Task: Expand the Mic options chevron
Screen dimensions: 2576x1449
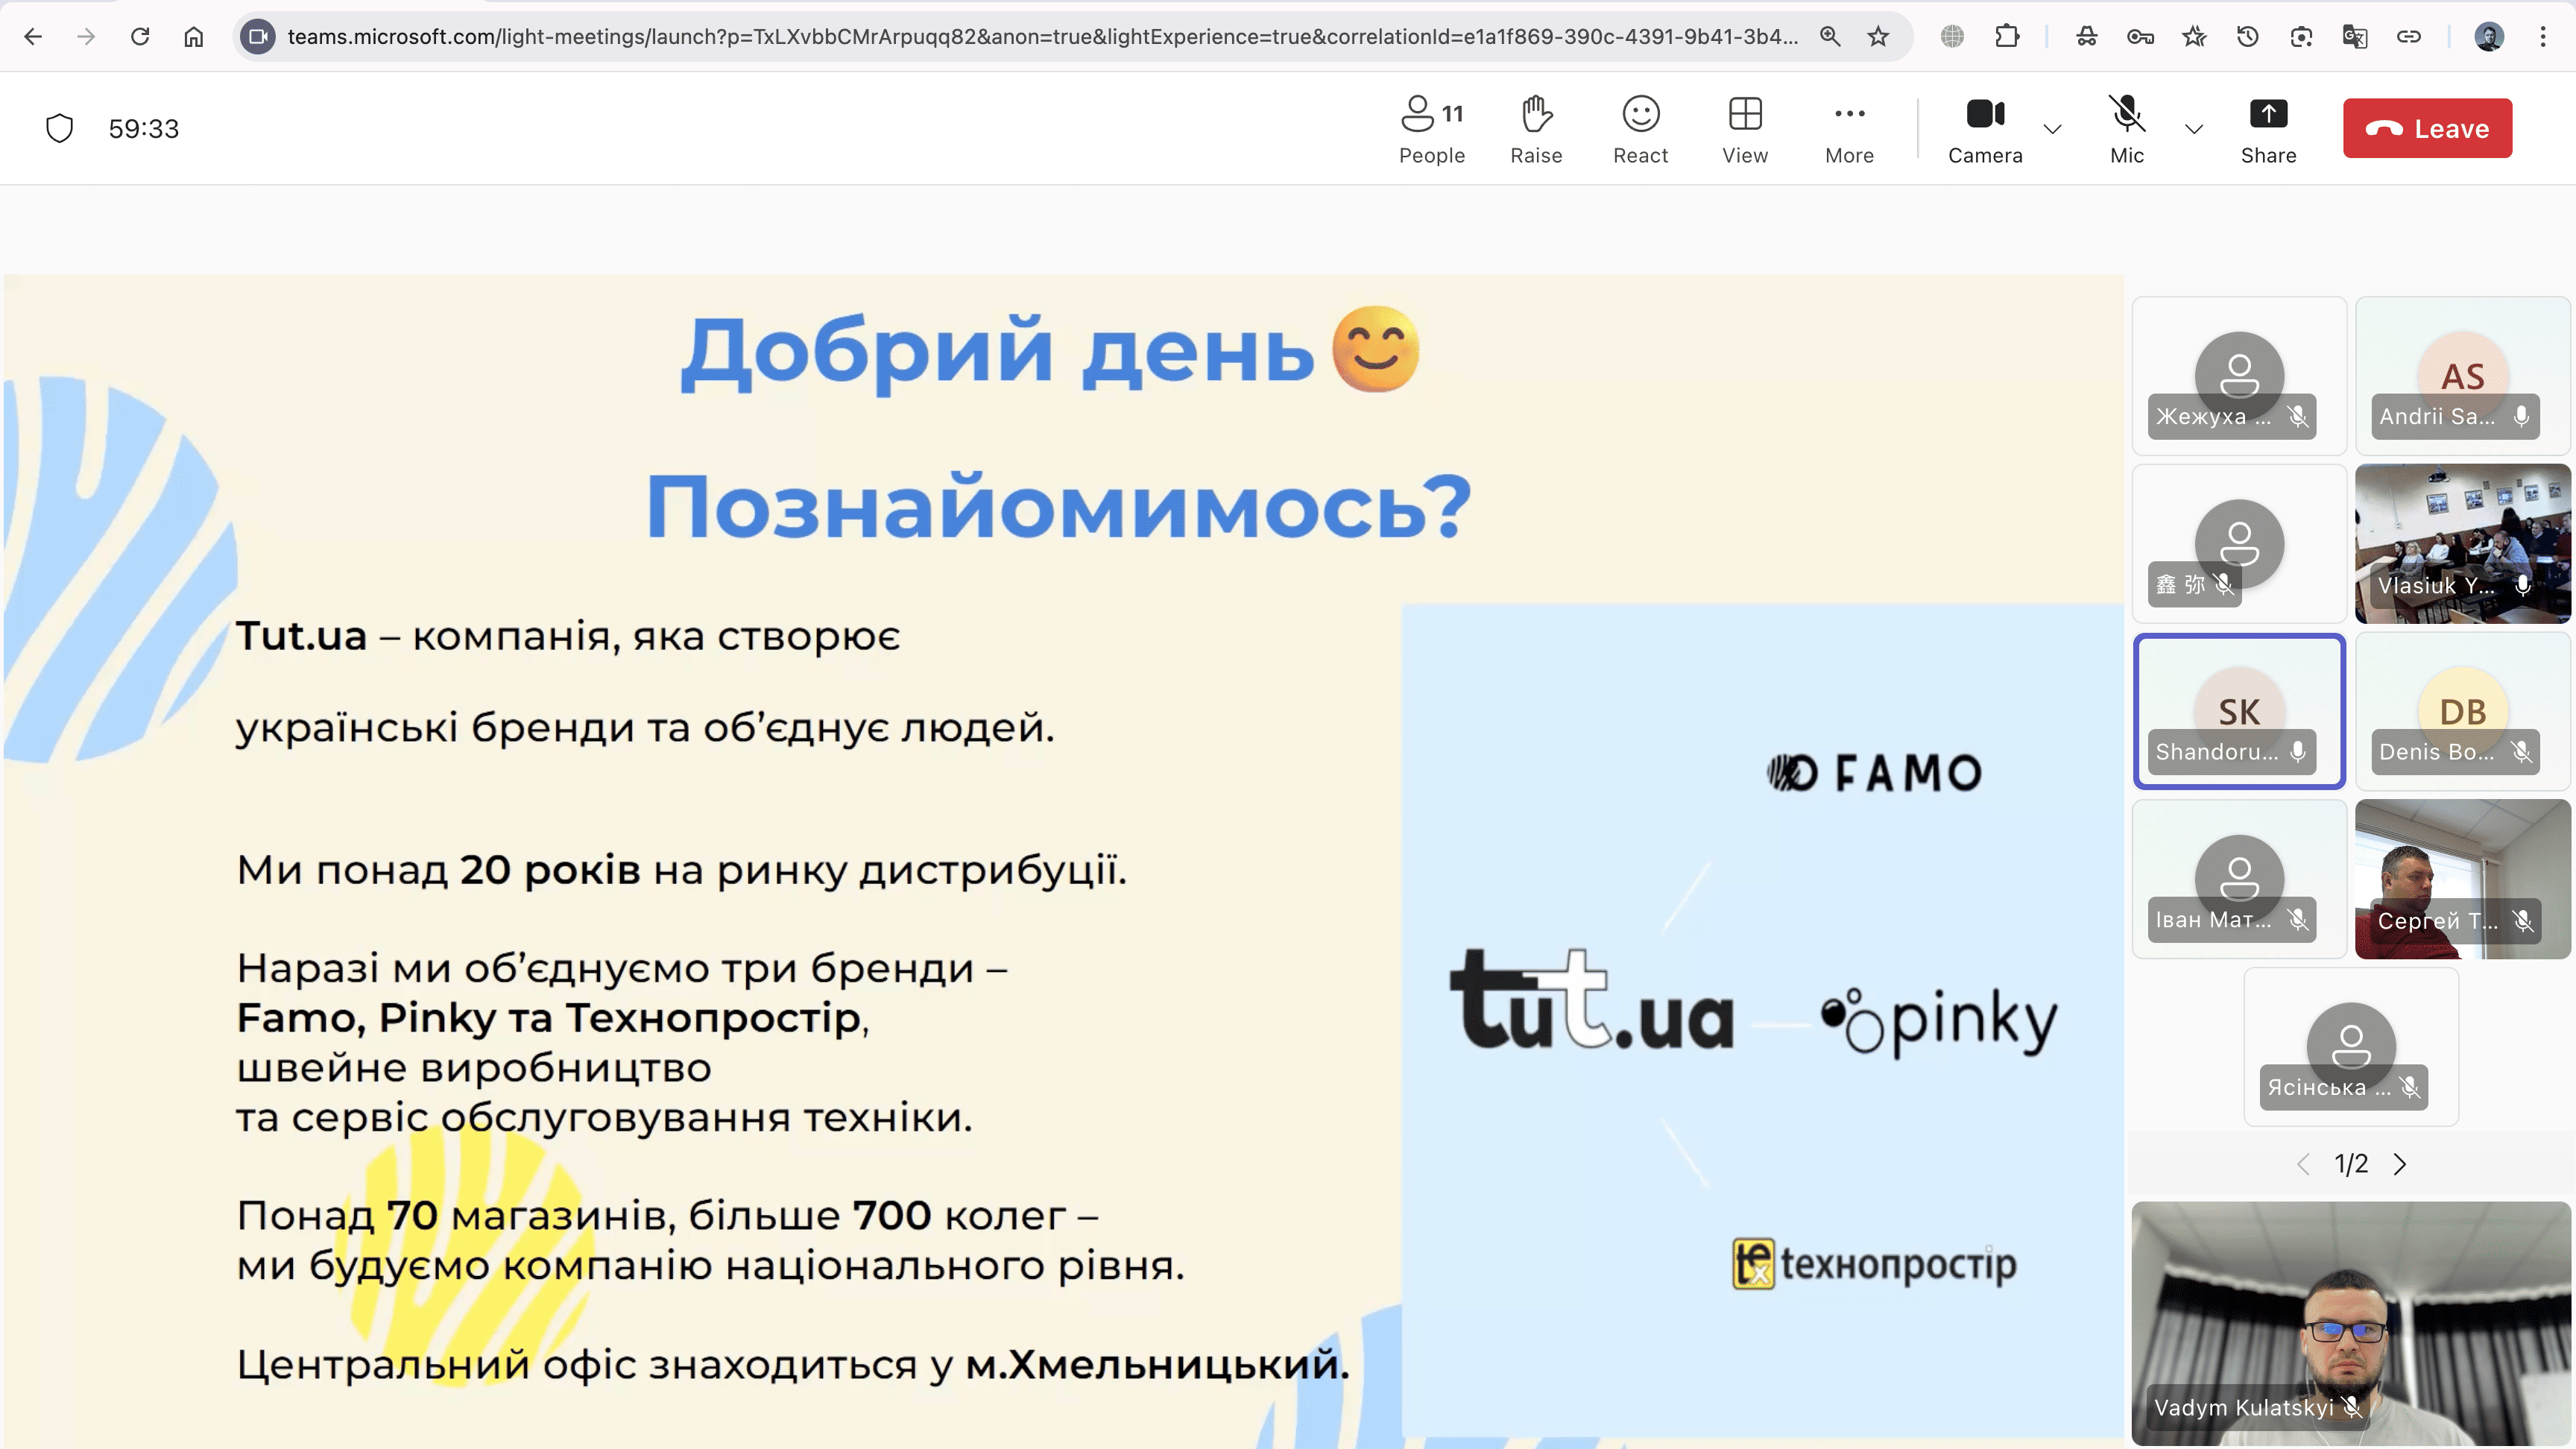Action: pos(2194,129)
